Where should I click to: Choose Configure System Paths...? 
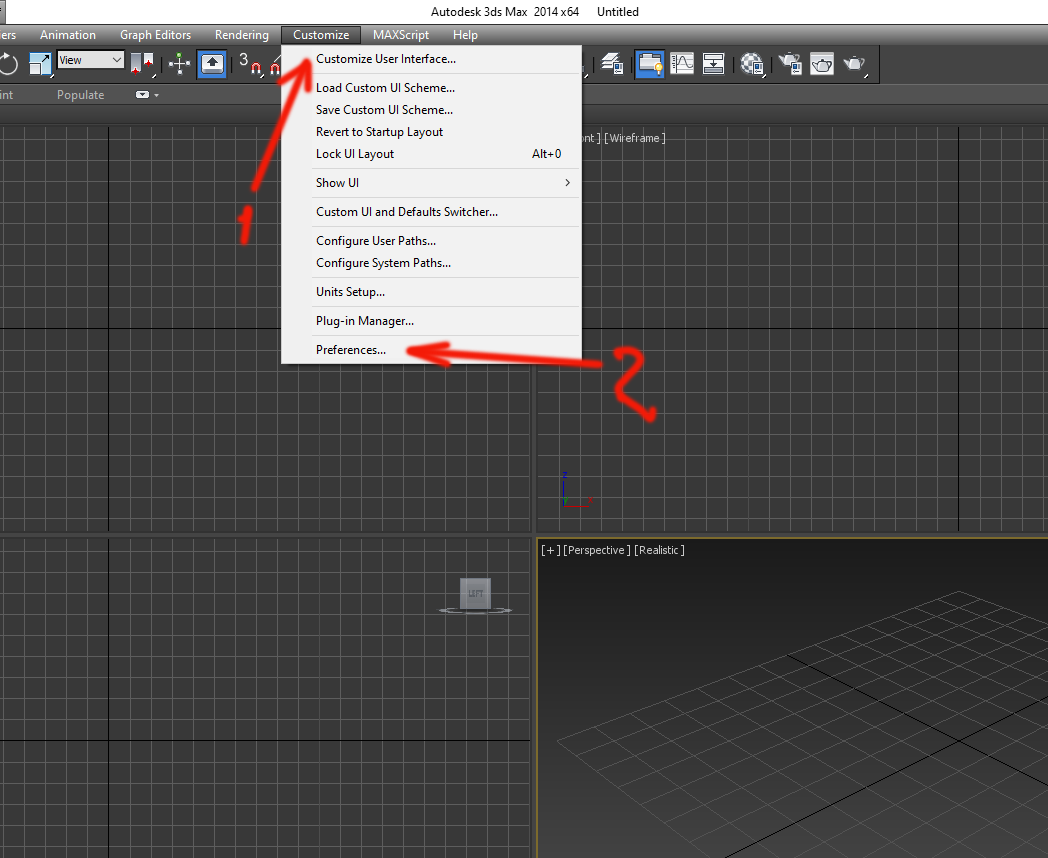[x=432, y=263]
